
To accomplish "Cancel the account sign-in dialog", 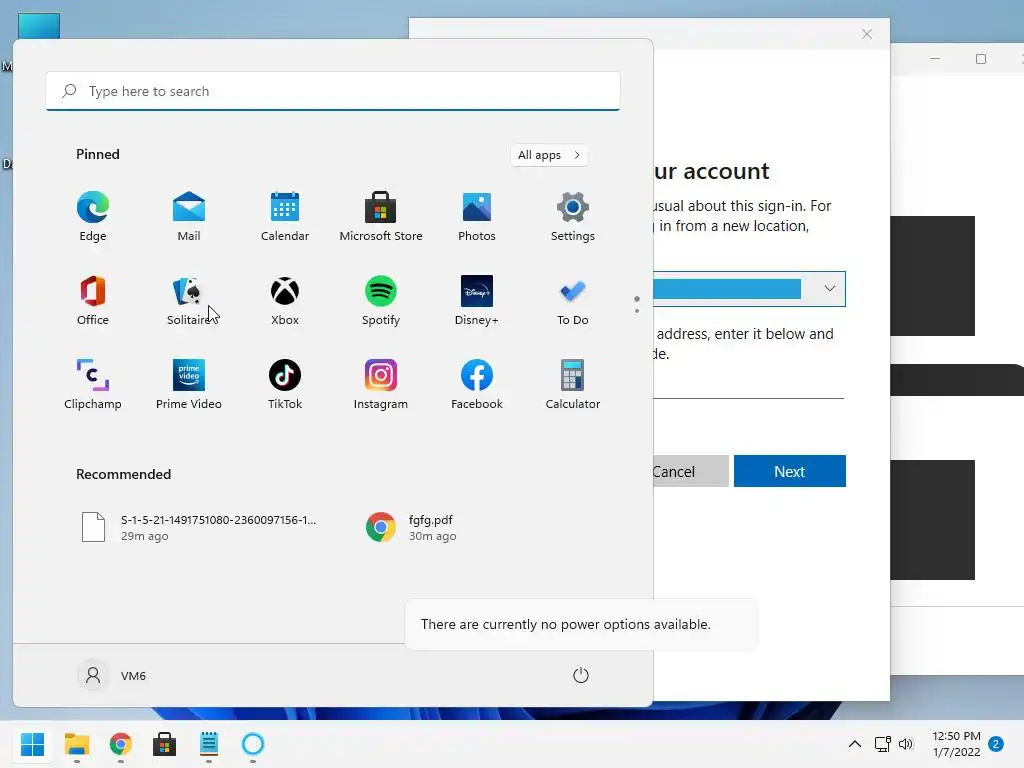I will [690, 471].
